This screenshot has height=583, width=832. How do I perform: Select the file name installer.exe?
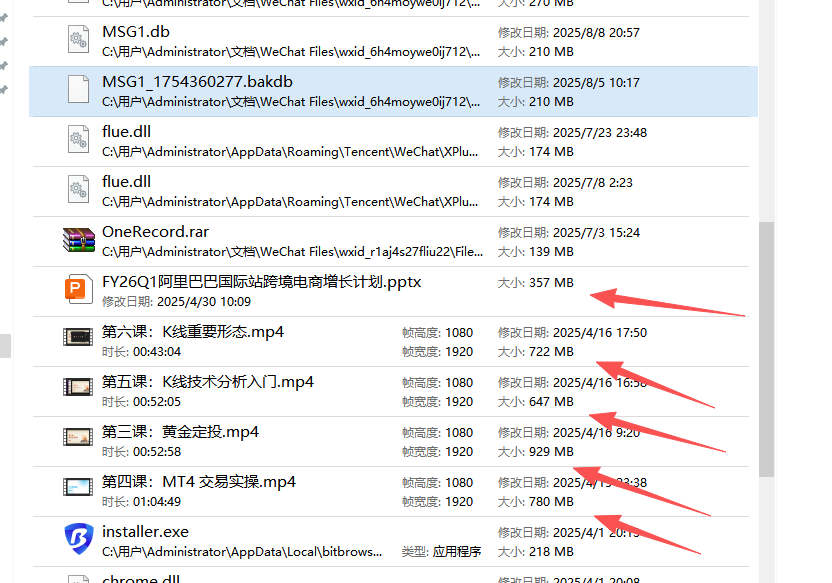(145, 532)
